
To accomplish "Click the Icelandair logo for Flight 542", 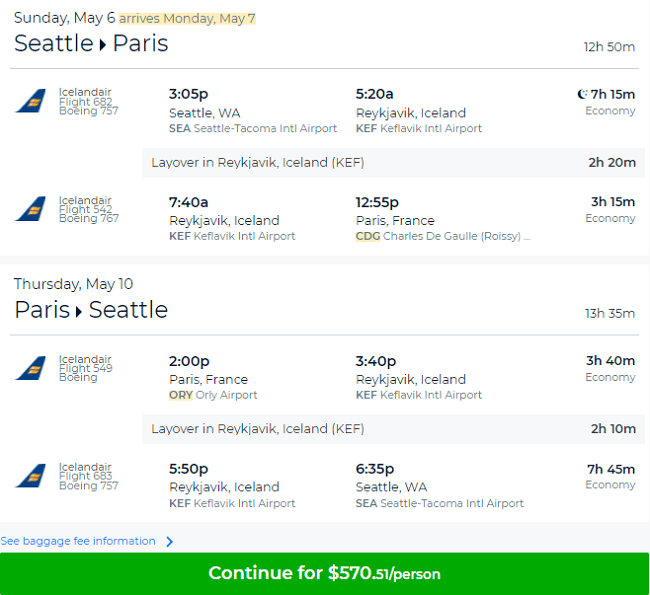I will pyautogui.click(x=31, y=209).
